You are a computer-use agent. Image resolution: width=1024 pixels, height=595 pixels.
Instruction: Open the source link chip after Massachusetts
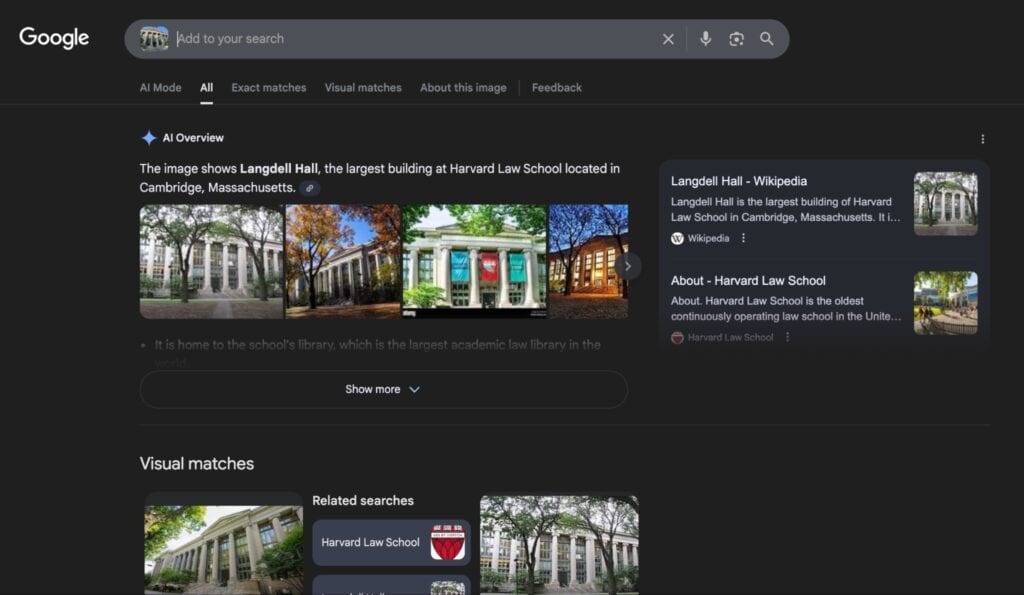[310, 188]
